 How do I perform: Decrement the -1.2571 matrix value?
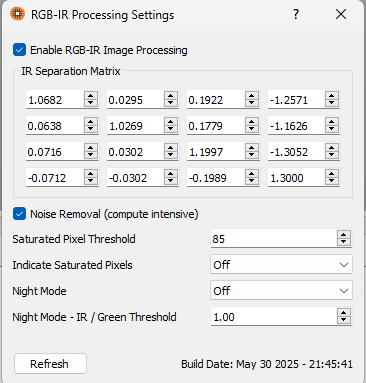click(331, 103)
